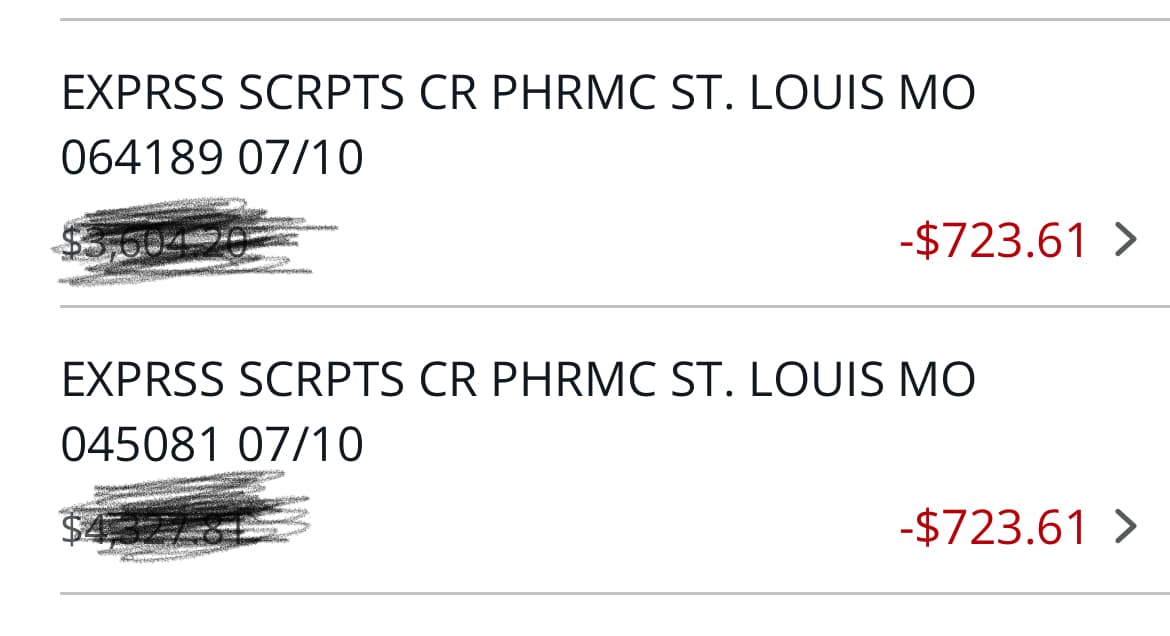Select reference number 064189
Viewport: 1170px width, 636px height.
(x=140, y=159)
